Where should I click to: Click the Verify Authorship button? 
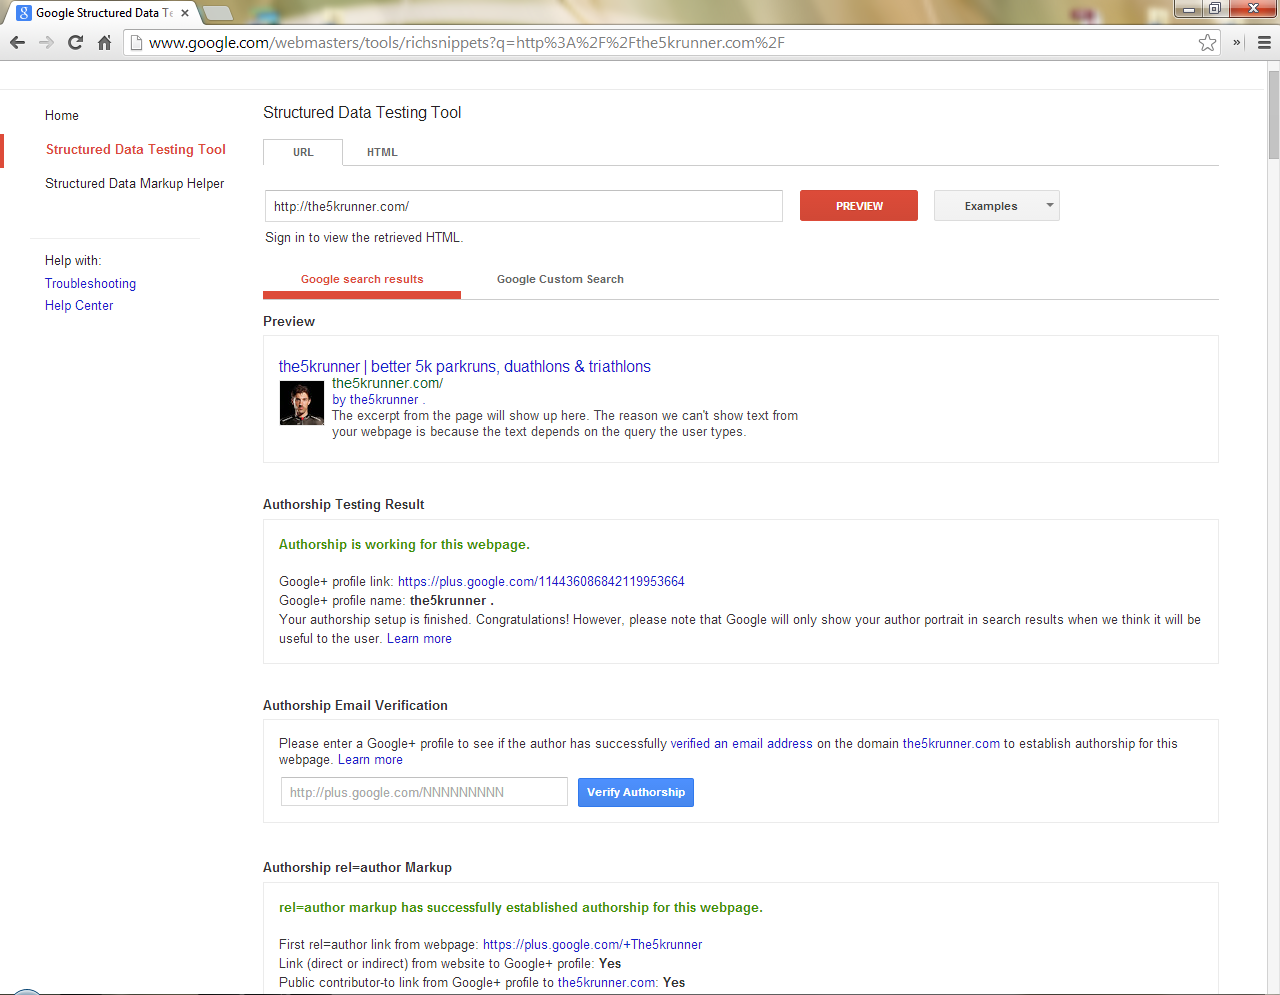[635, 792]
